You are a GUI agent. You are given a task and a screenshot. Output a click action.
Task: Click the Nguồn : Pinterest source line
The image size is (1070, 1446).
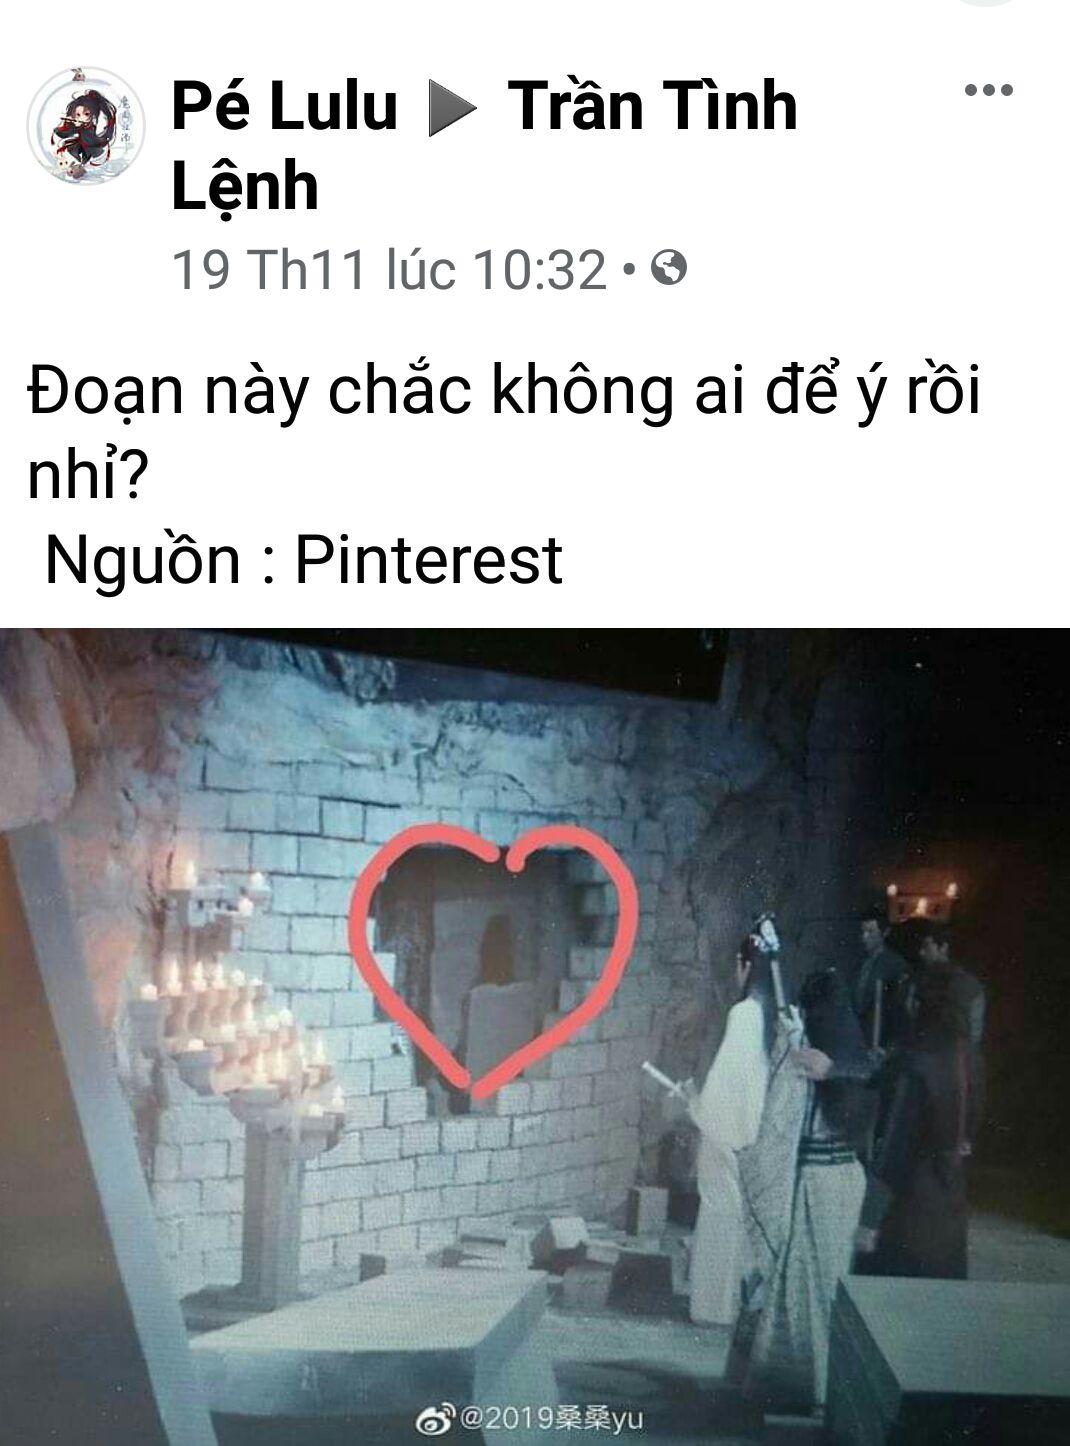click(304, 558)
